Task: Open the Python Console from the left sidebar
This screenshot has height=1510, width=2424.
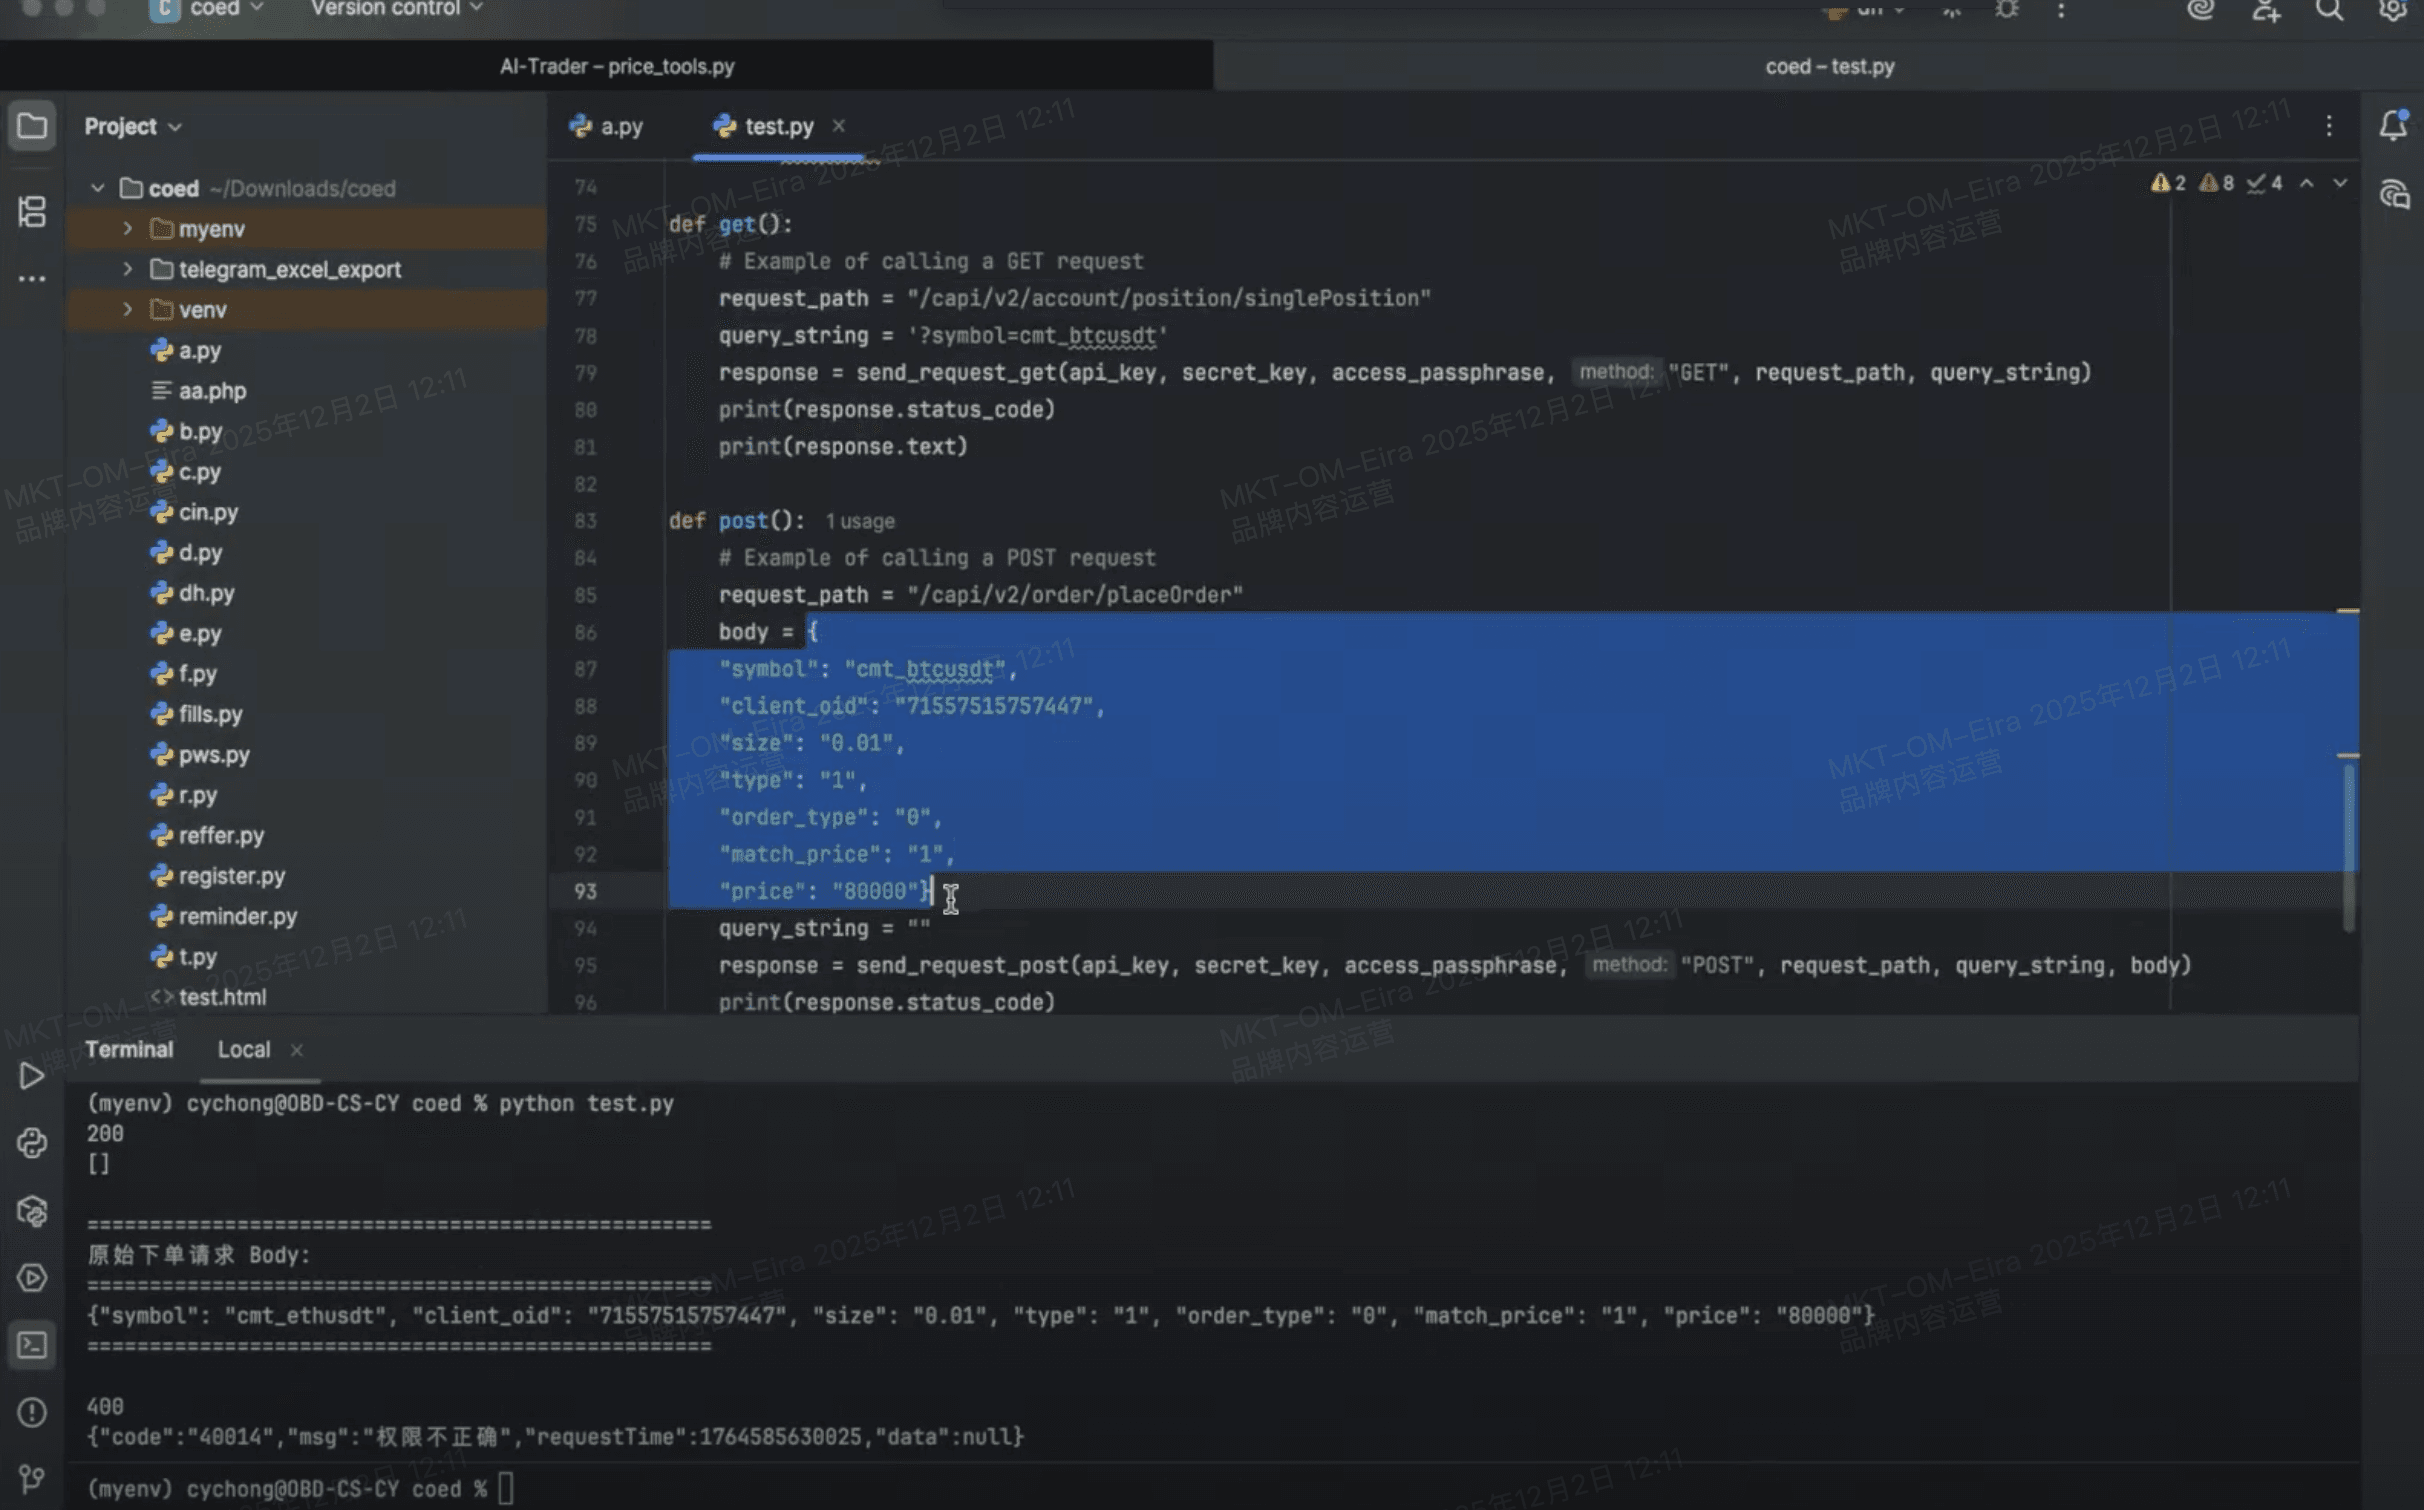Action: pyautogui.click(x=32, y=1143)
